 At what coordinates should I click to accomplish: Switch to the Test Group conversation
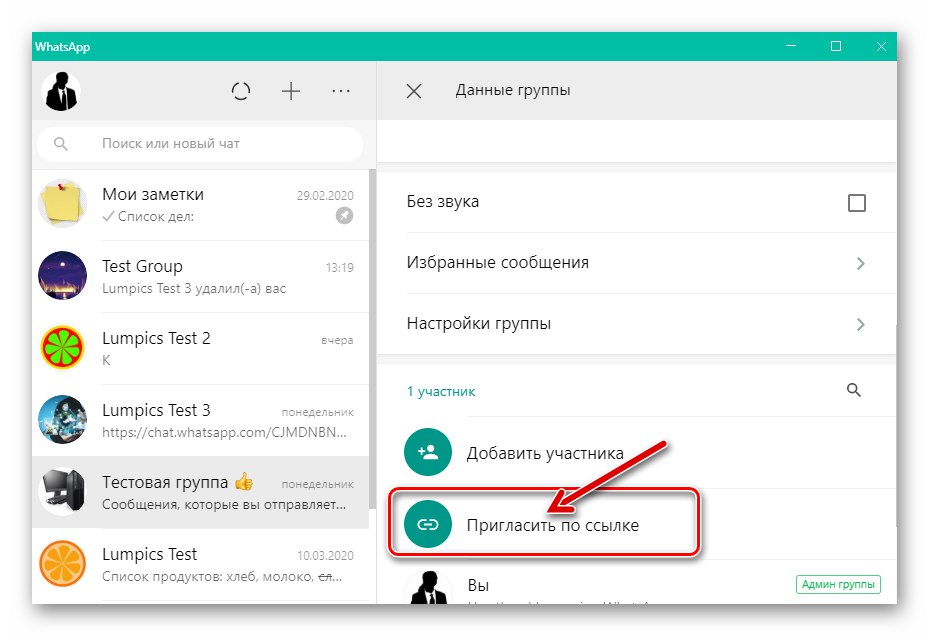pos(200,276)
